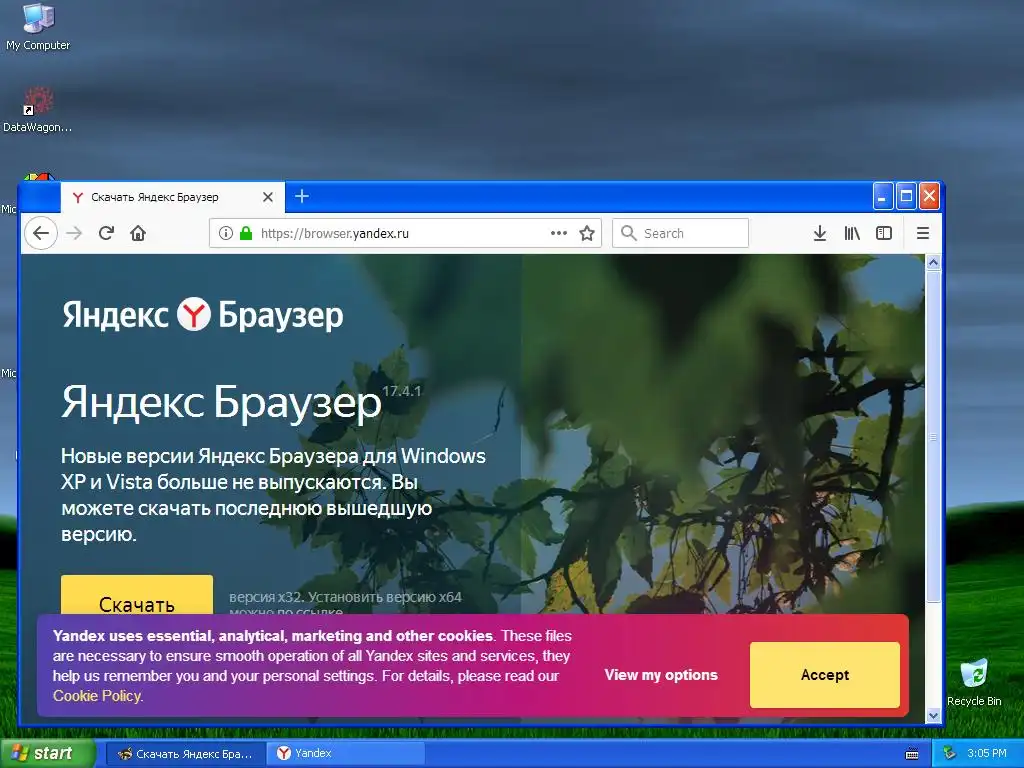Open the page actions three-dot menu
Image resolution: width=1024 pixels, height=768 pixels.
(558, 233)
